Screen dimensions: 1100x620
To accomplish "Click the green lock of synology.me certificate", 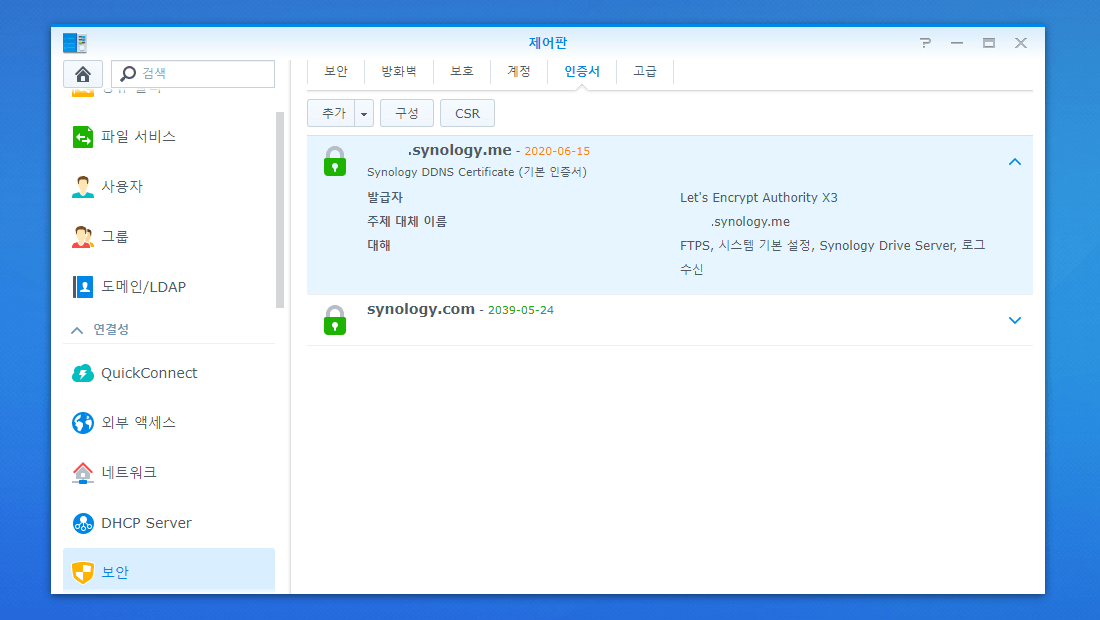I will 335,161.
